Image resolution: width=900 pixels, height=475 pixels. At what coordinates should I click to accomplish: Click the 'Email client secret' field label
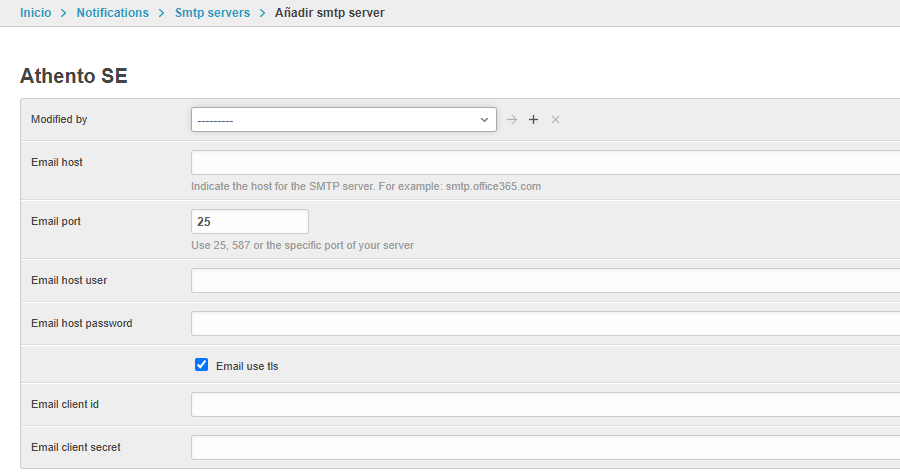tap(76, 447)
